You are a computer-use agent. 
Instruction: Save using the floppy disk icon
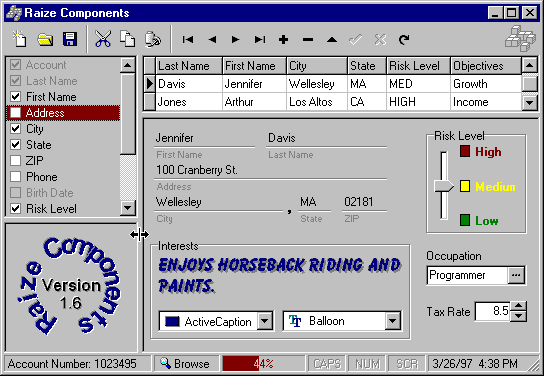(70, 39)
